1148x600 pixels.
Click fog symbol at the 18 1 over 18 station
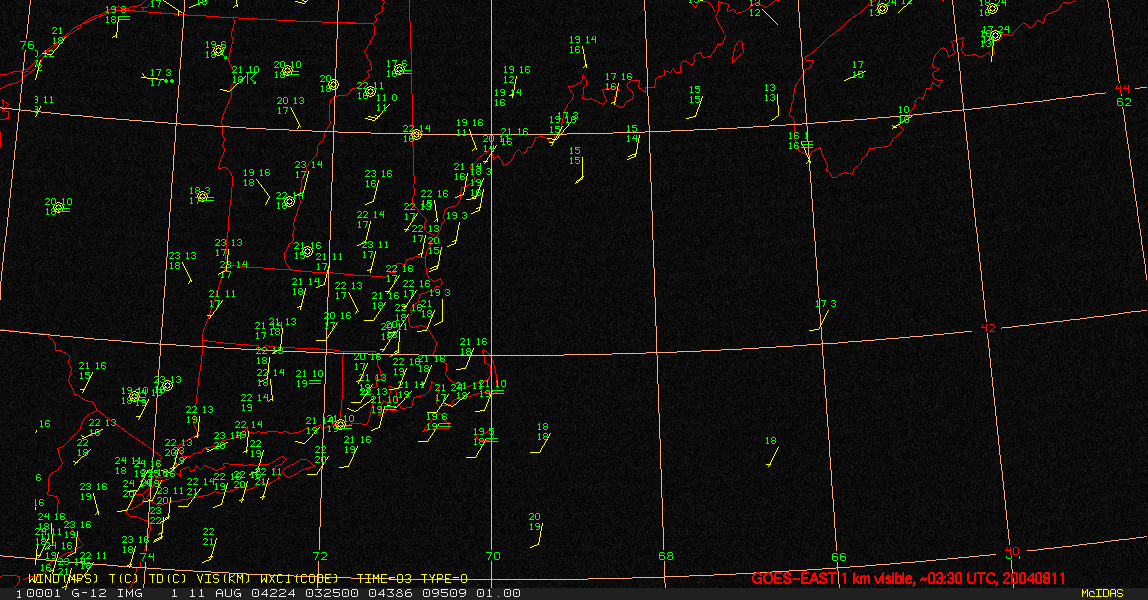pos(807,145)
